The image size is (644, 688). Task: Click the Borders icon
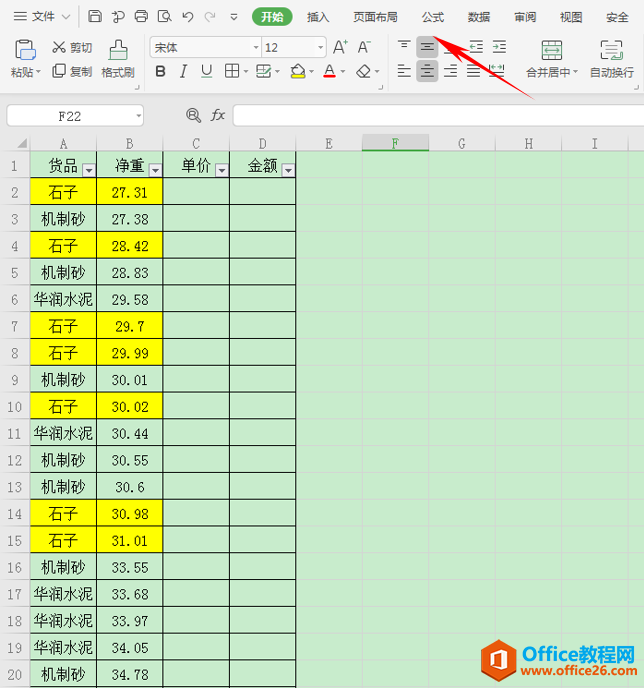coord(232,71)
